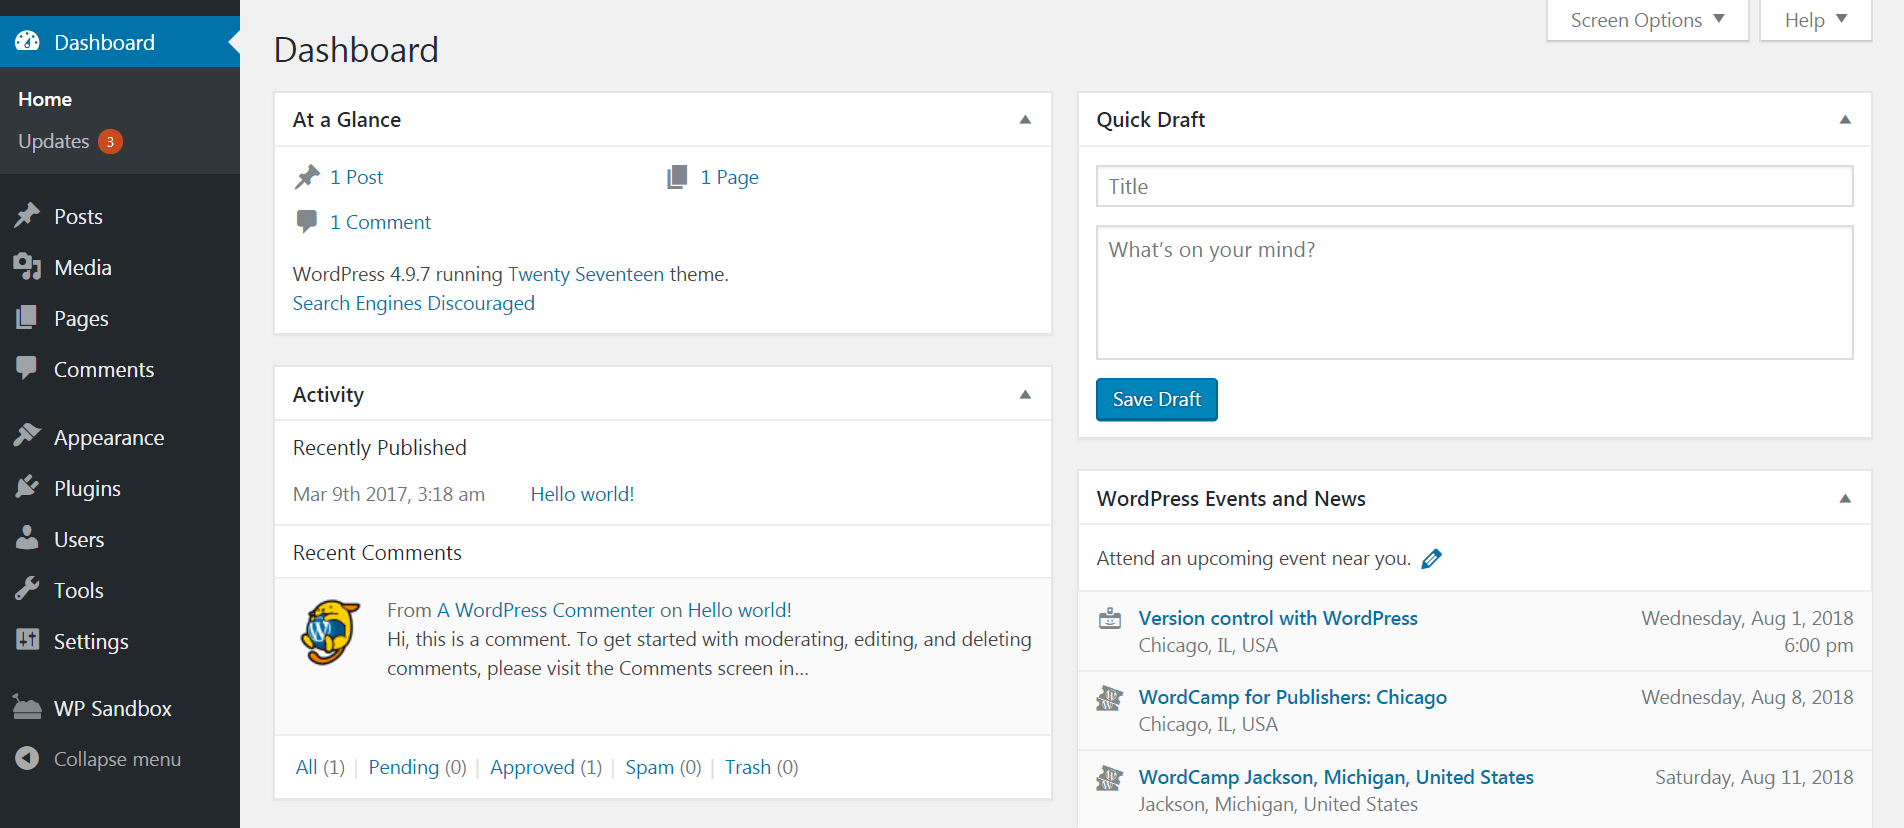Open the Comments menu
Screen dimensions: 1904x828
click(x=120, y=369)
